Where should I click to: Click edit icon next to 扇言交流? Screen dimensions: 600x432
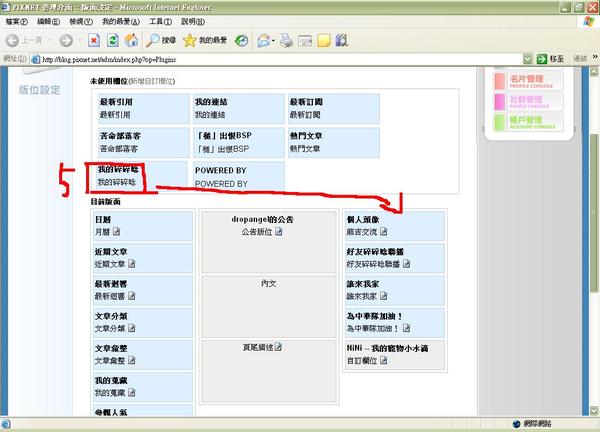(384, 231)
